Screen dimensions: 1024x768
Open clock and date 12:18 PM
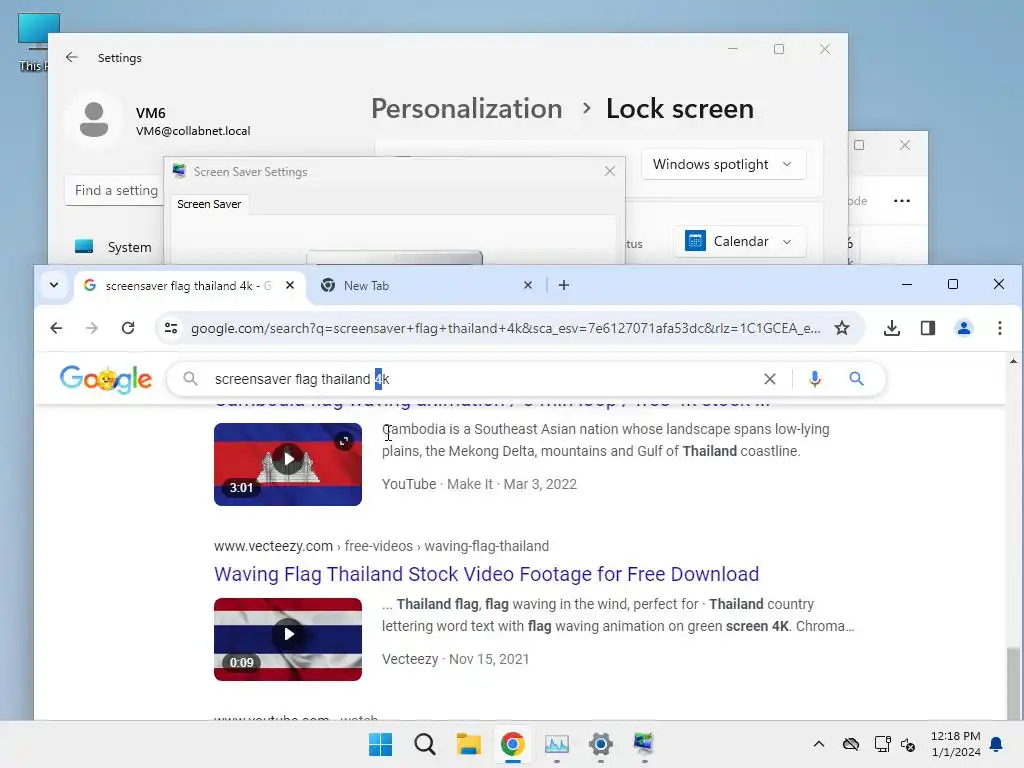coord(955,744)
